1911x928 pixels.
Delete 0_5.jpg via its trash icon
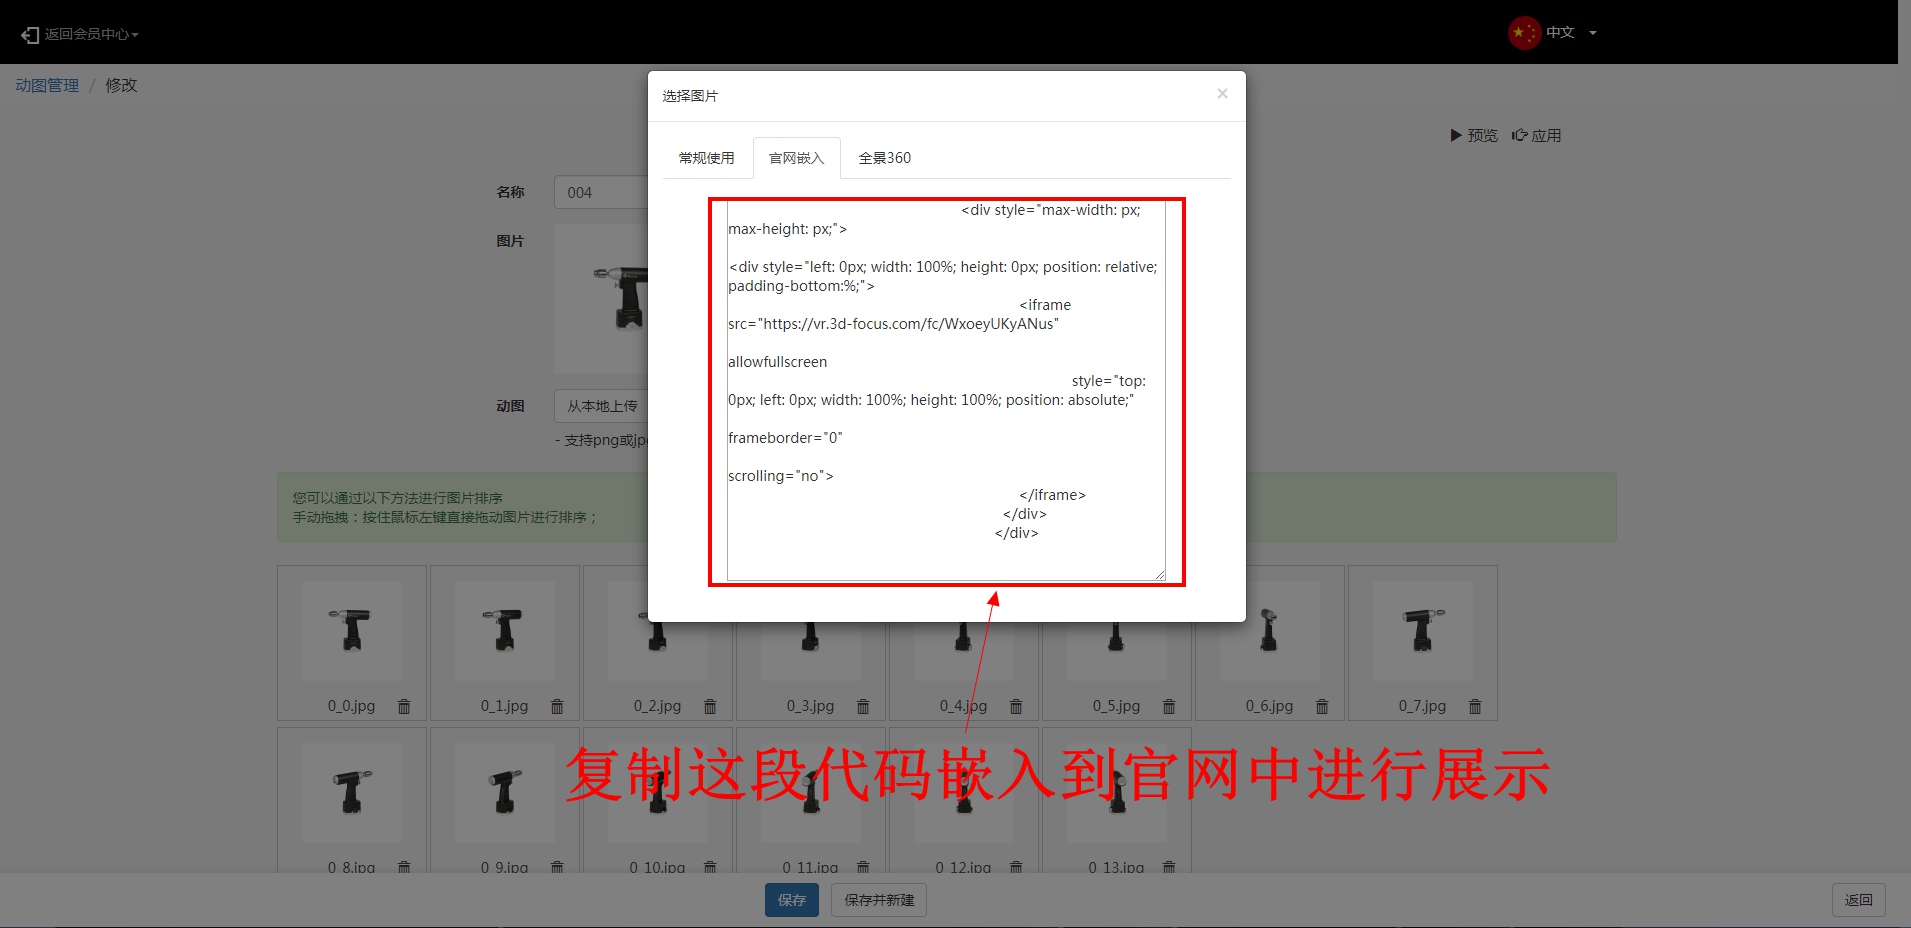(1169, 706)
